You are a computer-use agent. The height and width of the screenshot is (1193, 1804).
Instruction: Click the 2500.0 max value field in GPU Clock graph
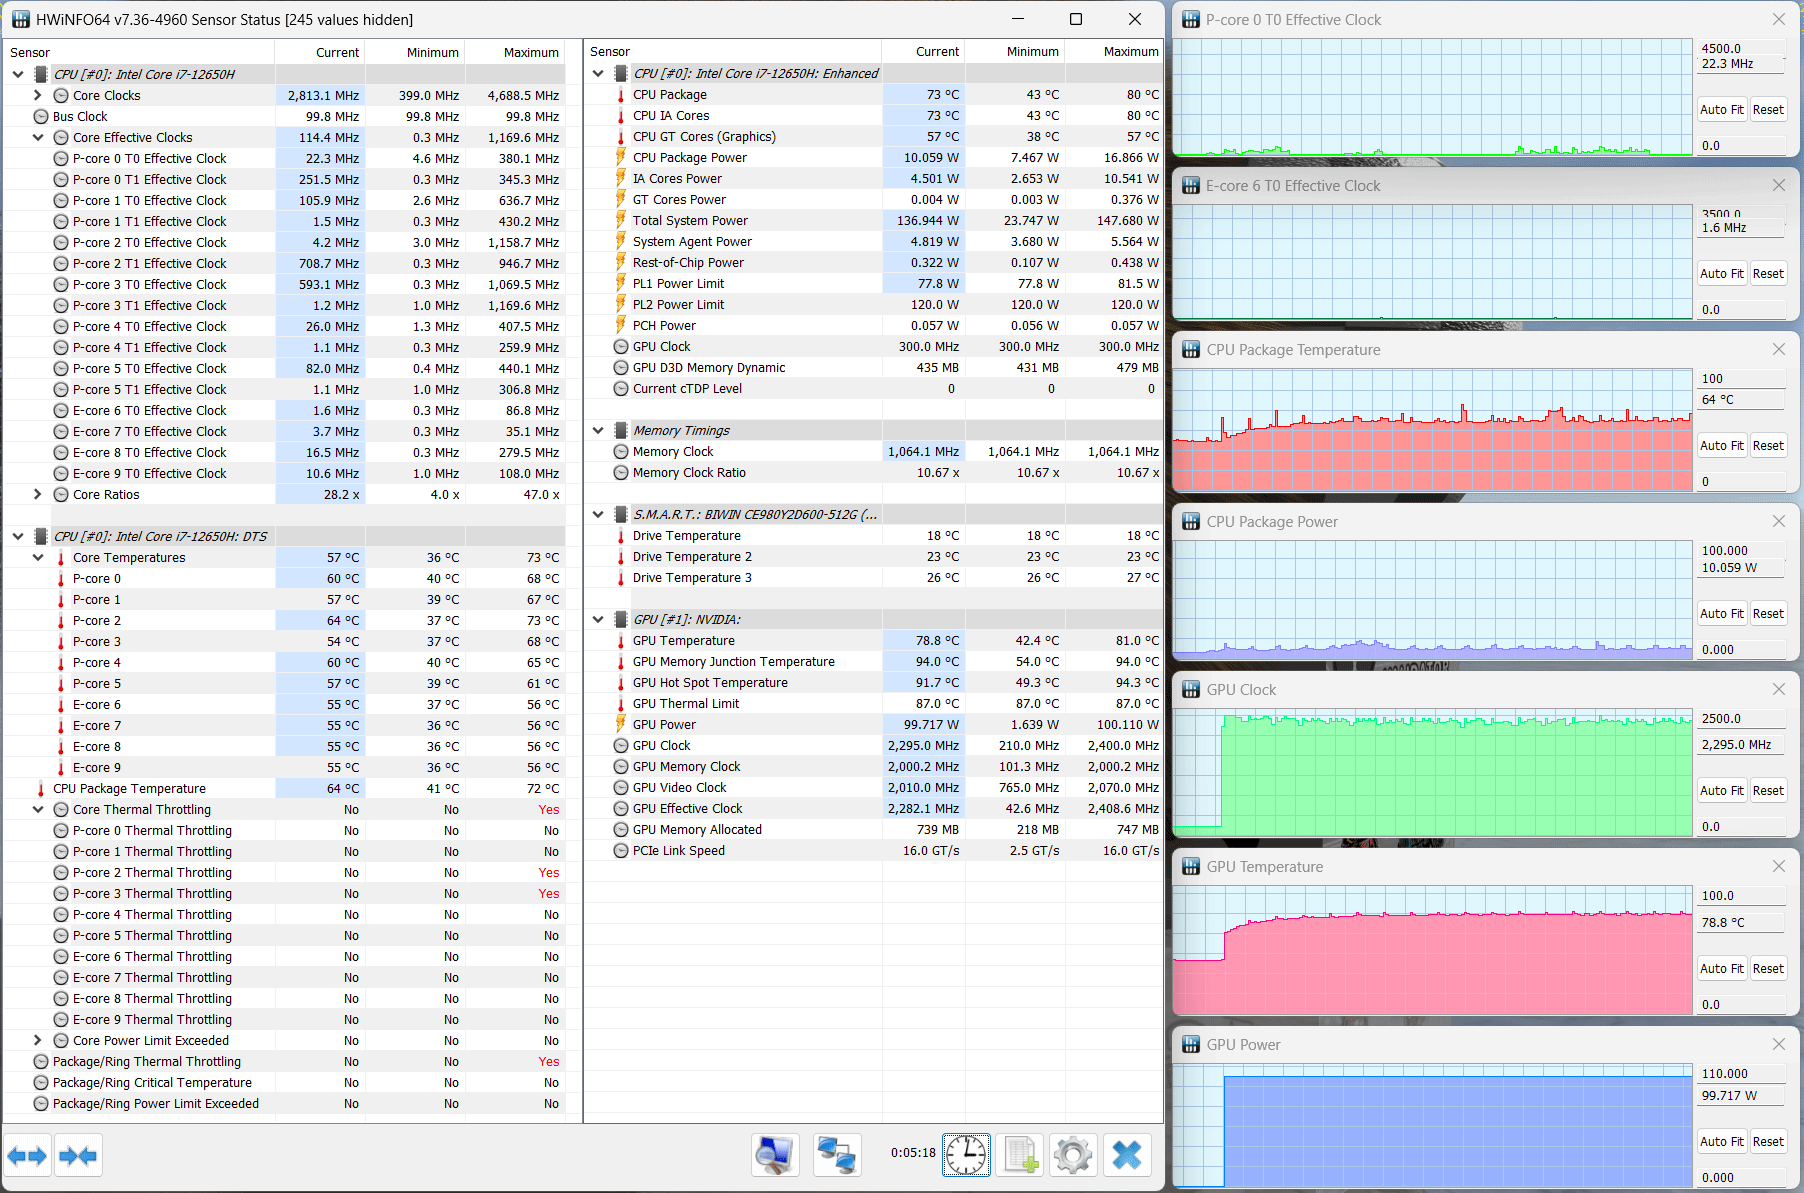coord(1742,719)
